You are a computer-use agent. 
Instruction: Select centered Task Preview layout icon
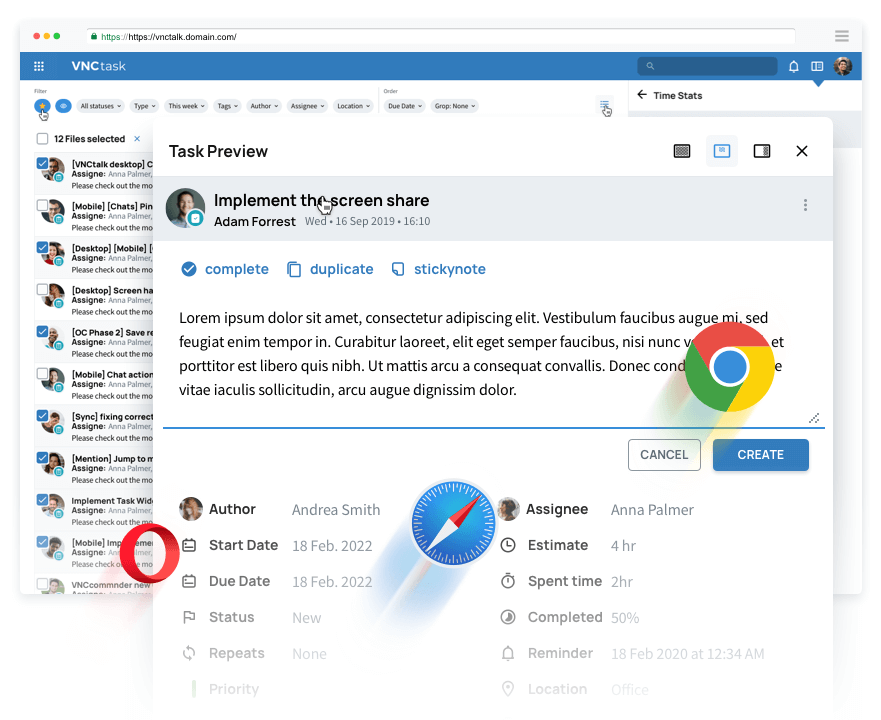tap(721, 151)
